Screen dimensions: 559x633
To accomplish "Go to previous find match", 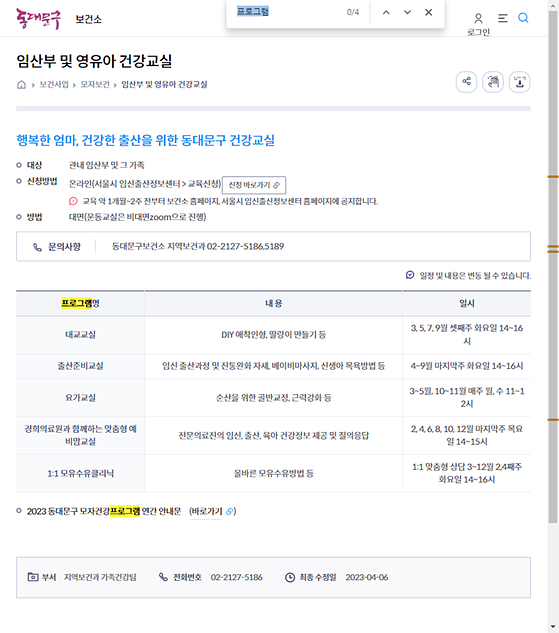I will tap(386, 13).
